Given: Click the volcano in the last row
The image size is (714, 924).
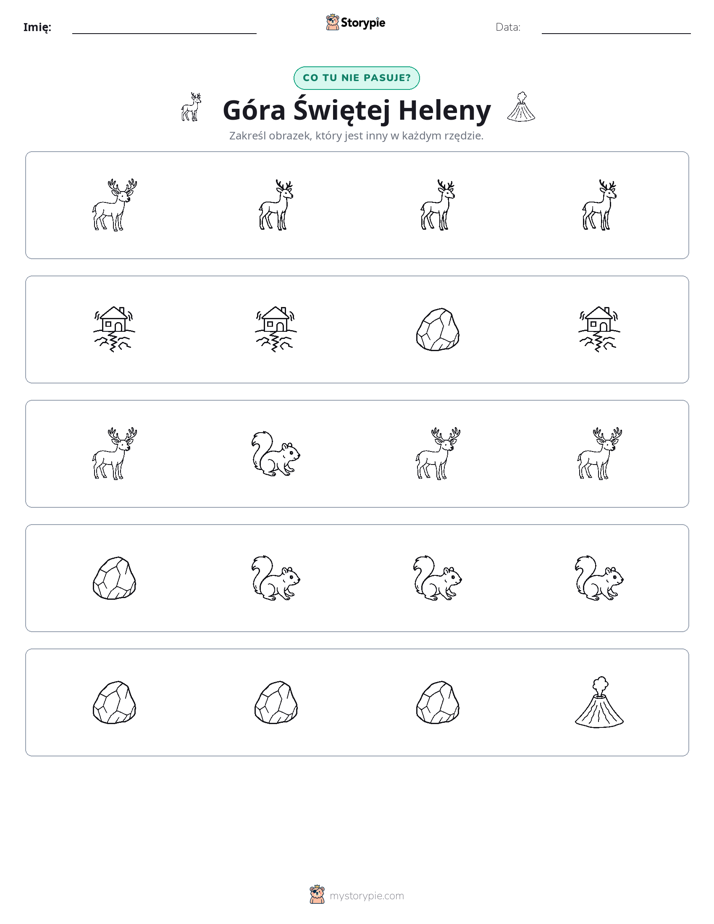Looking at the screenshot, I should [x=599, y=702].
